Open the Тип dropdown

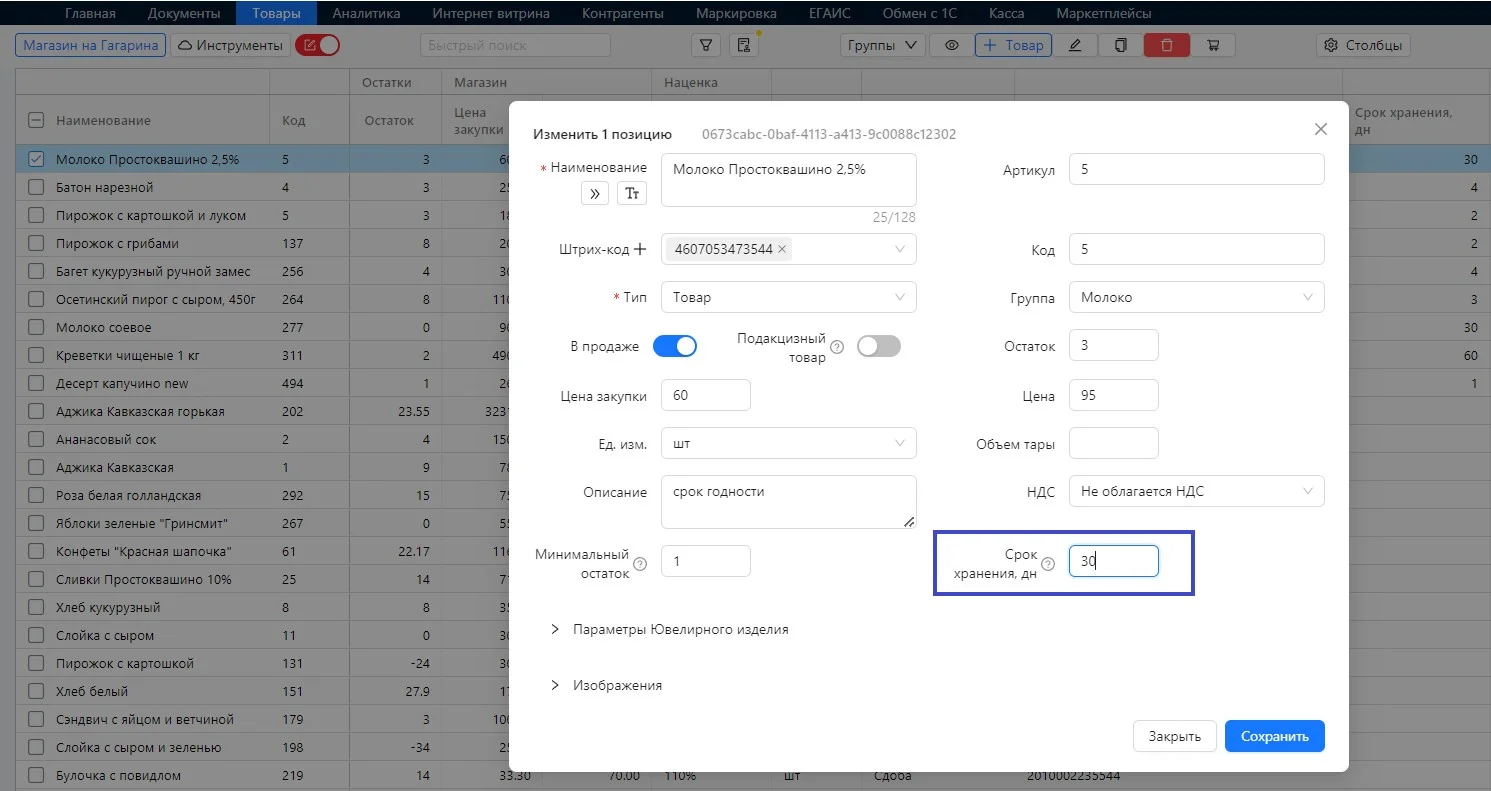789,297
